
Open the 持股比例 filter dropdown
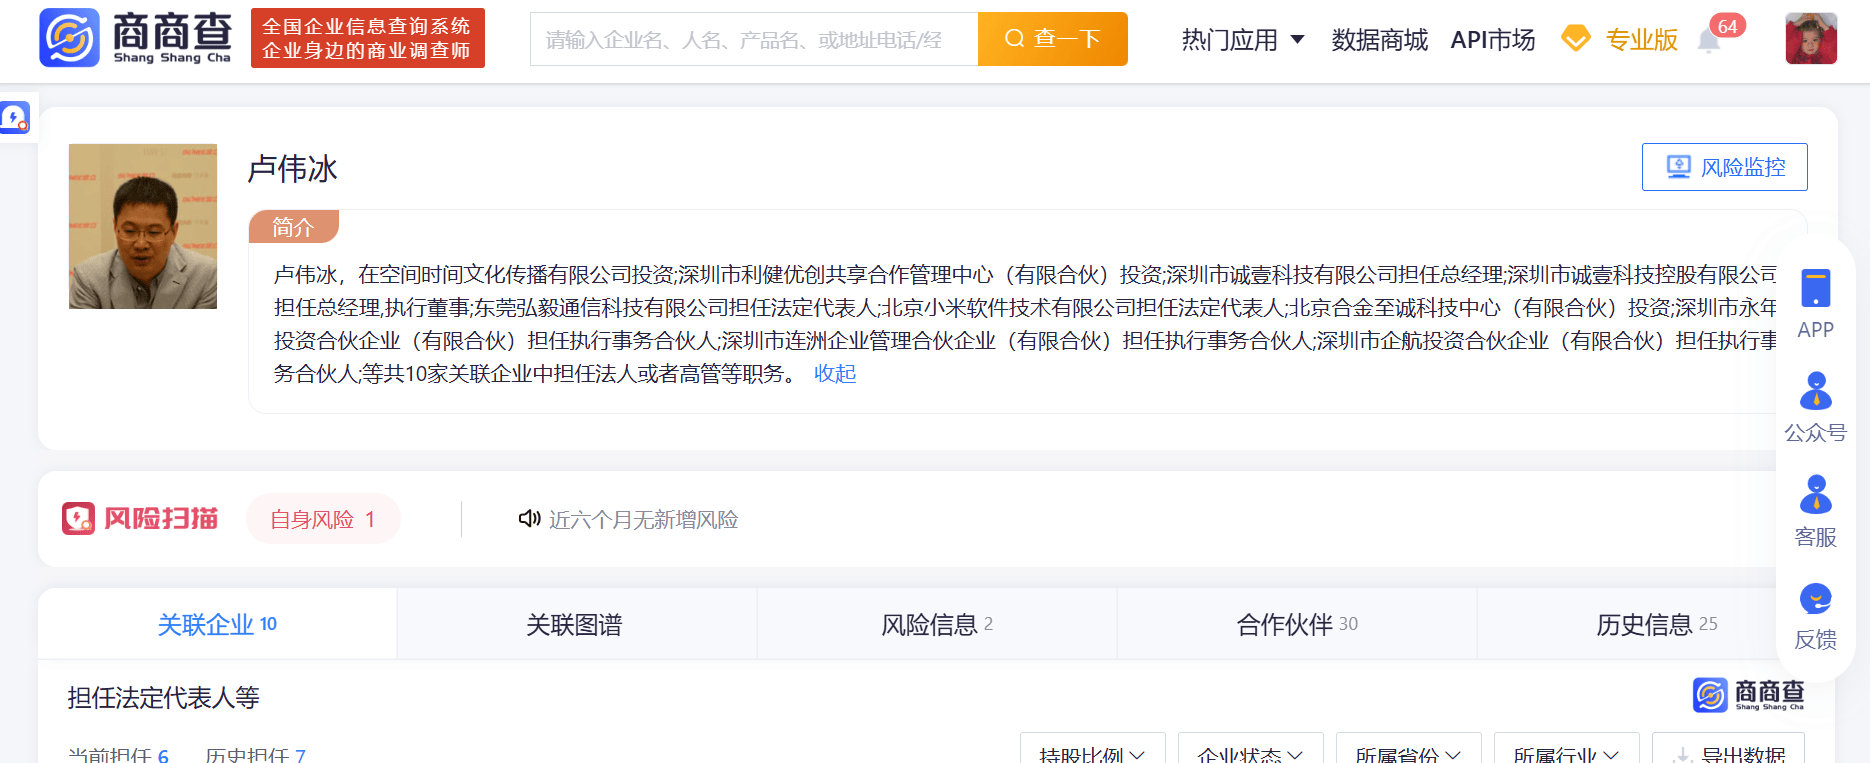click(x=1093, y=752)
